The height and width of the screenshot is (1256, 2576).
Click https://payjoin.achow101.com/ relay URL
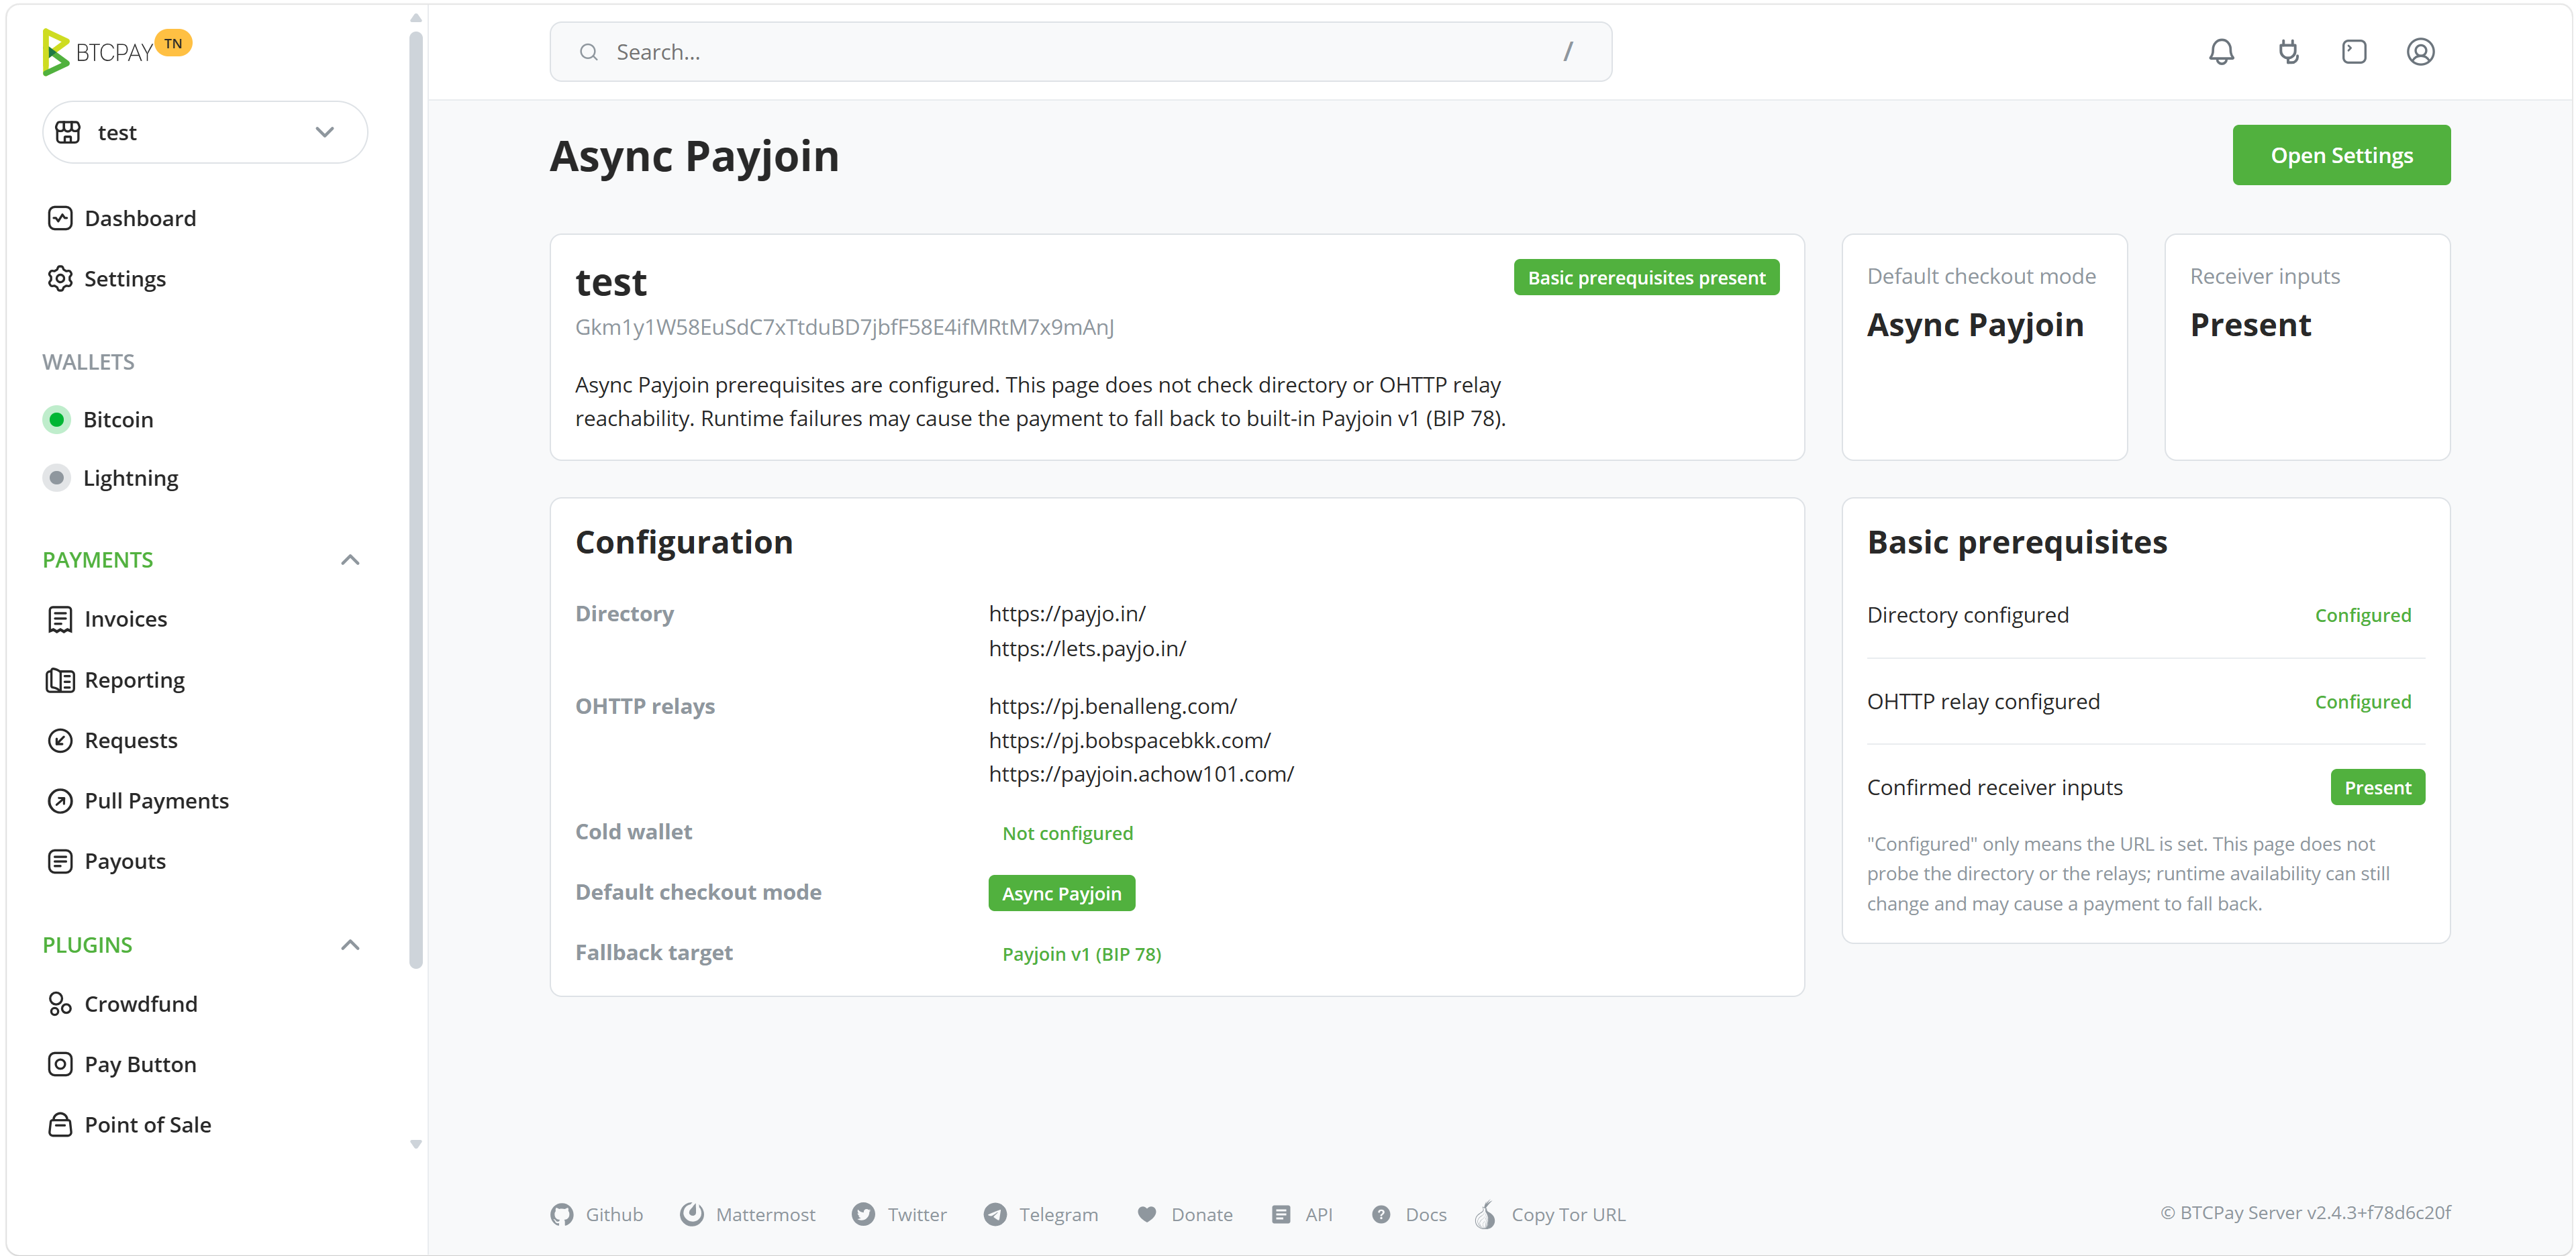pyautogui.click(x=1141, y=774)
